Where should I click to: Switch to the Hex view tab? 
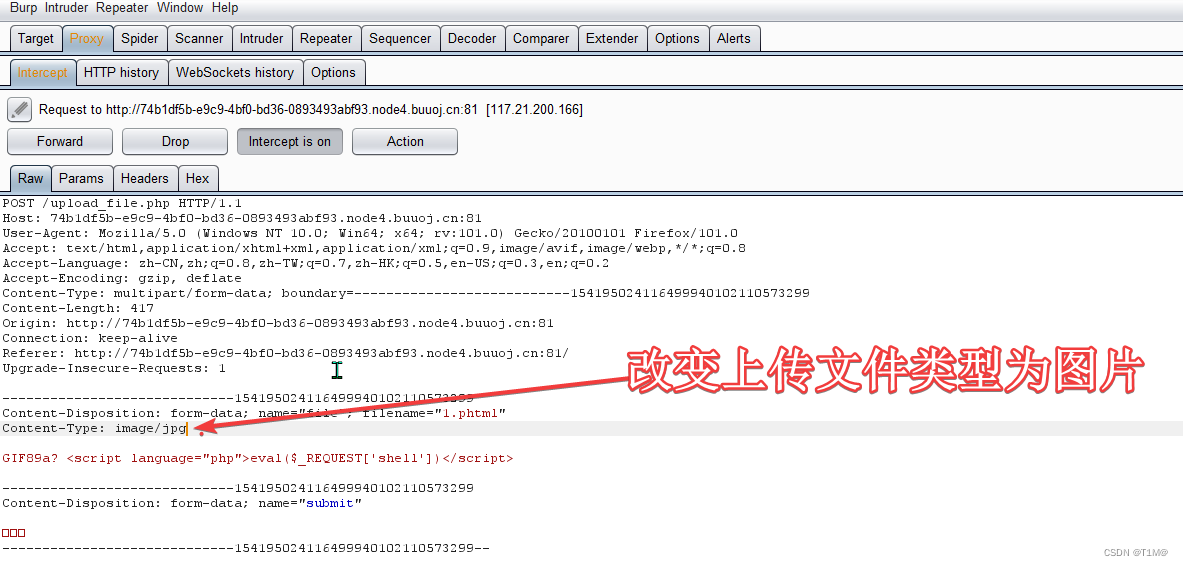click(x=198, y=178)
